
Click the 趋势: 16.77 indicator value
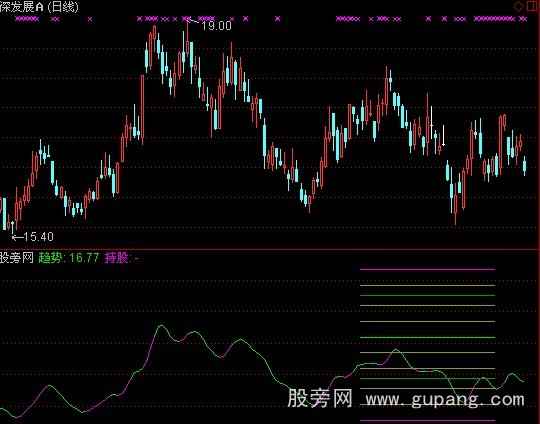click(69, 258)
